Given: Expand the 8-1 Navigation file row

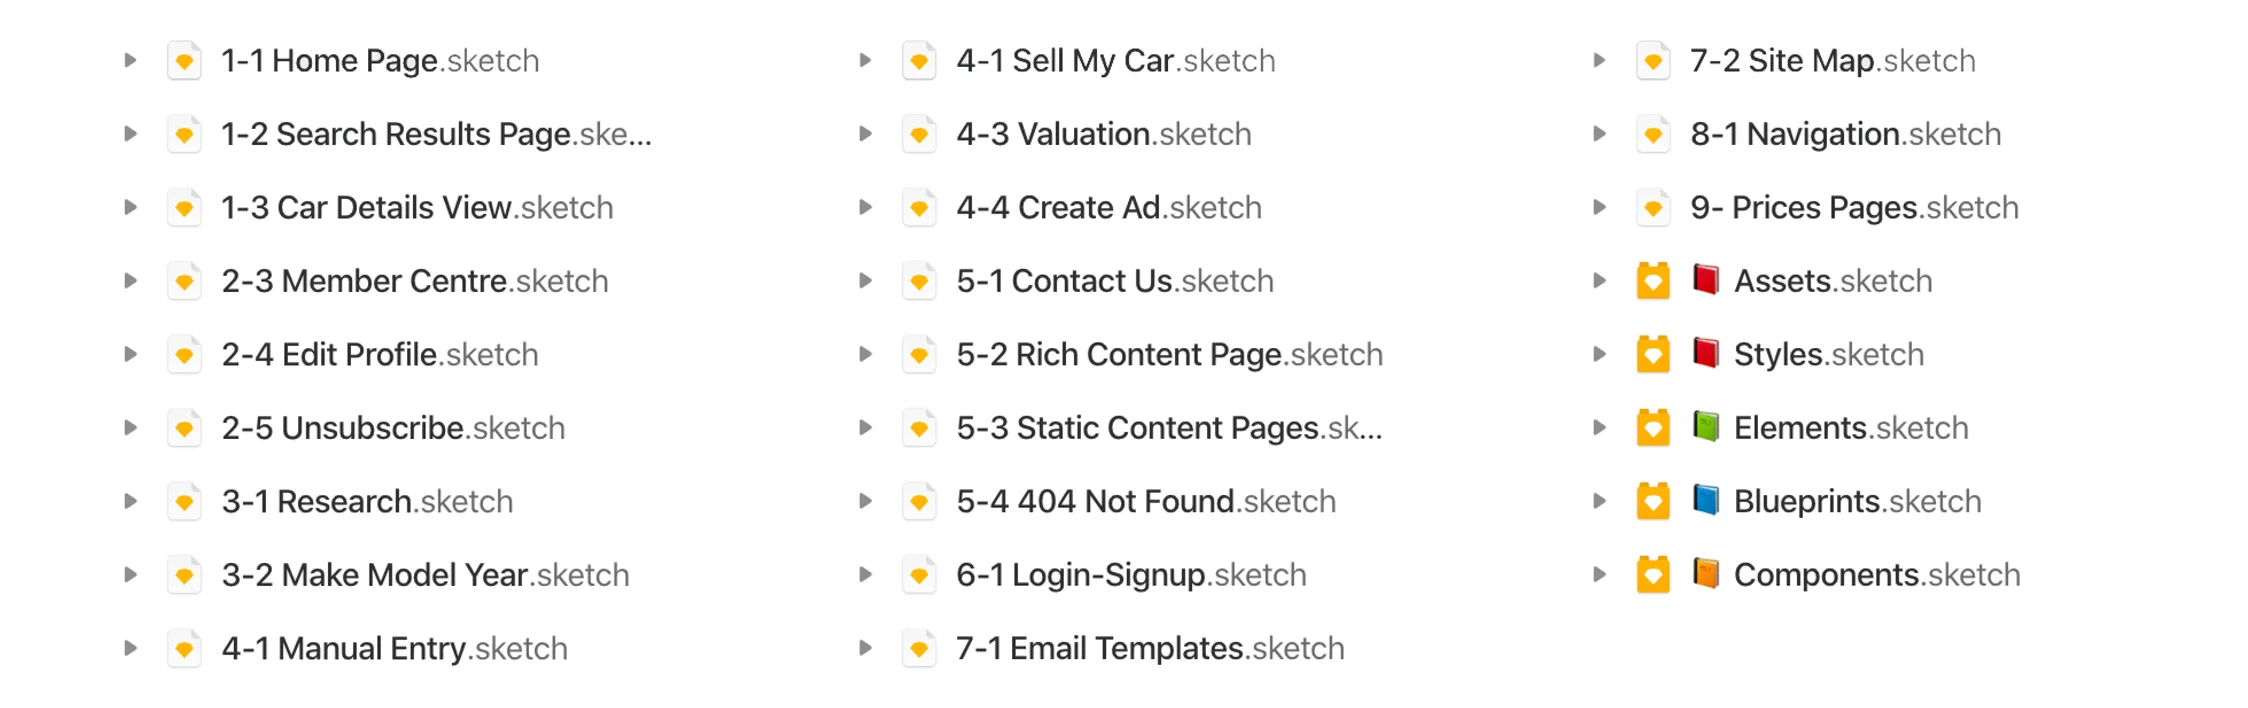Looking at the screenshot, I should coord(1599,134).
